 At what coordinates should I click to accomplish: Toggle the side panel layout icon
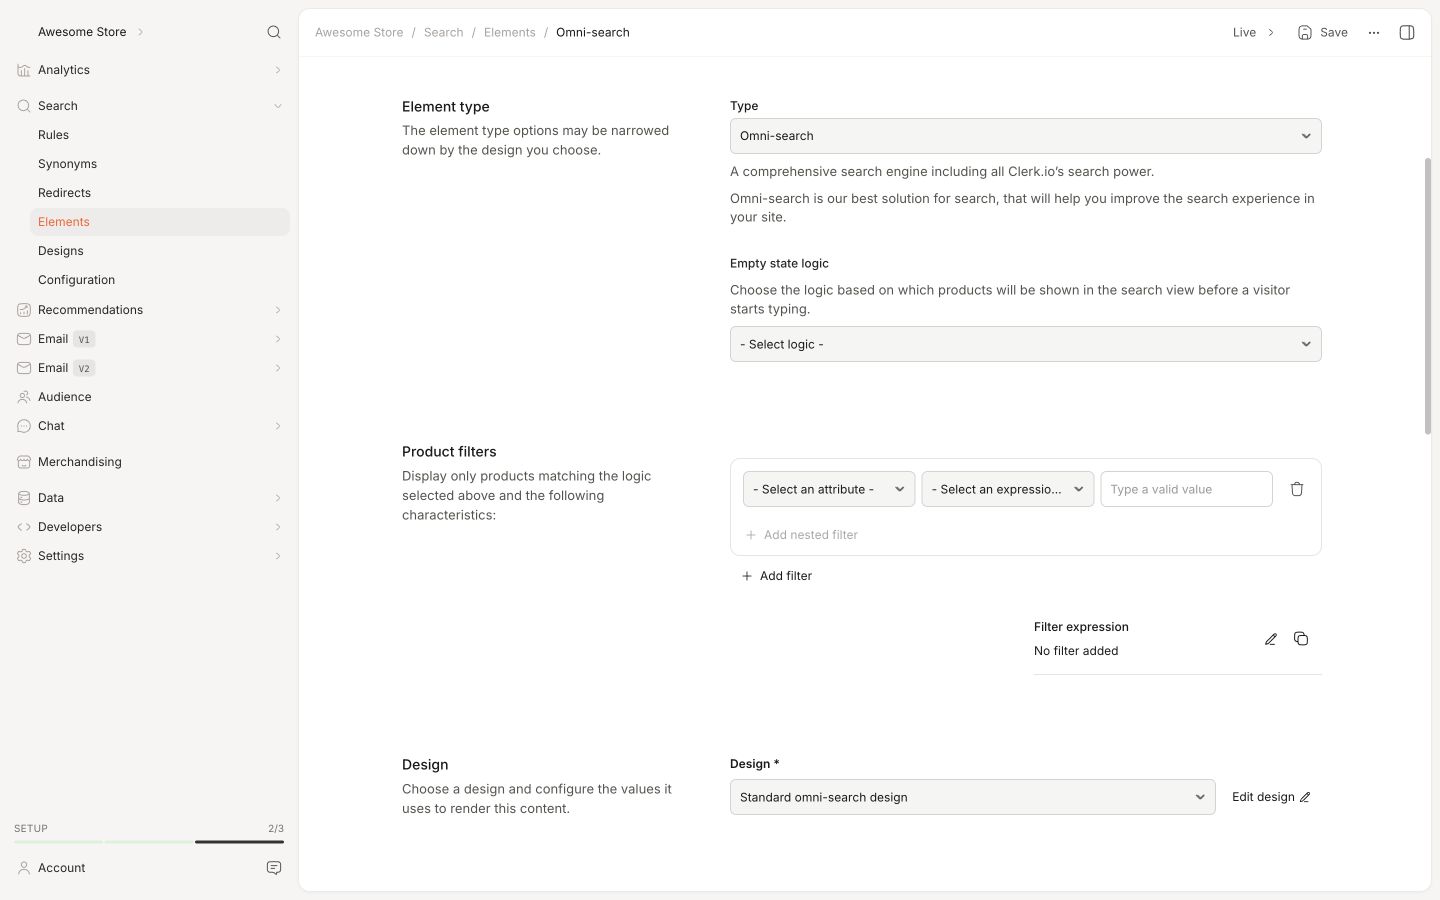(x=1407, y=32)
